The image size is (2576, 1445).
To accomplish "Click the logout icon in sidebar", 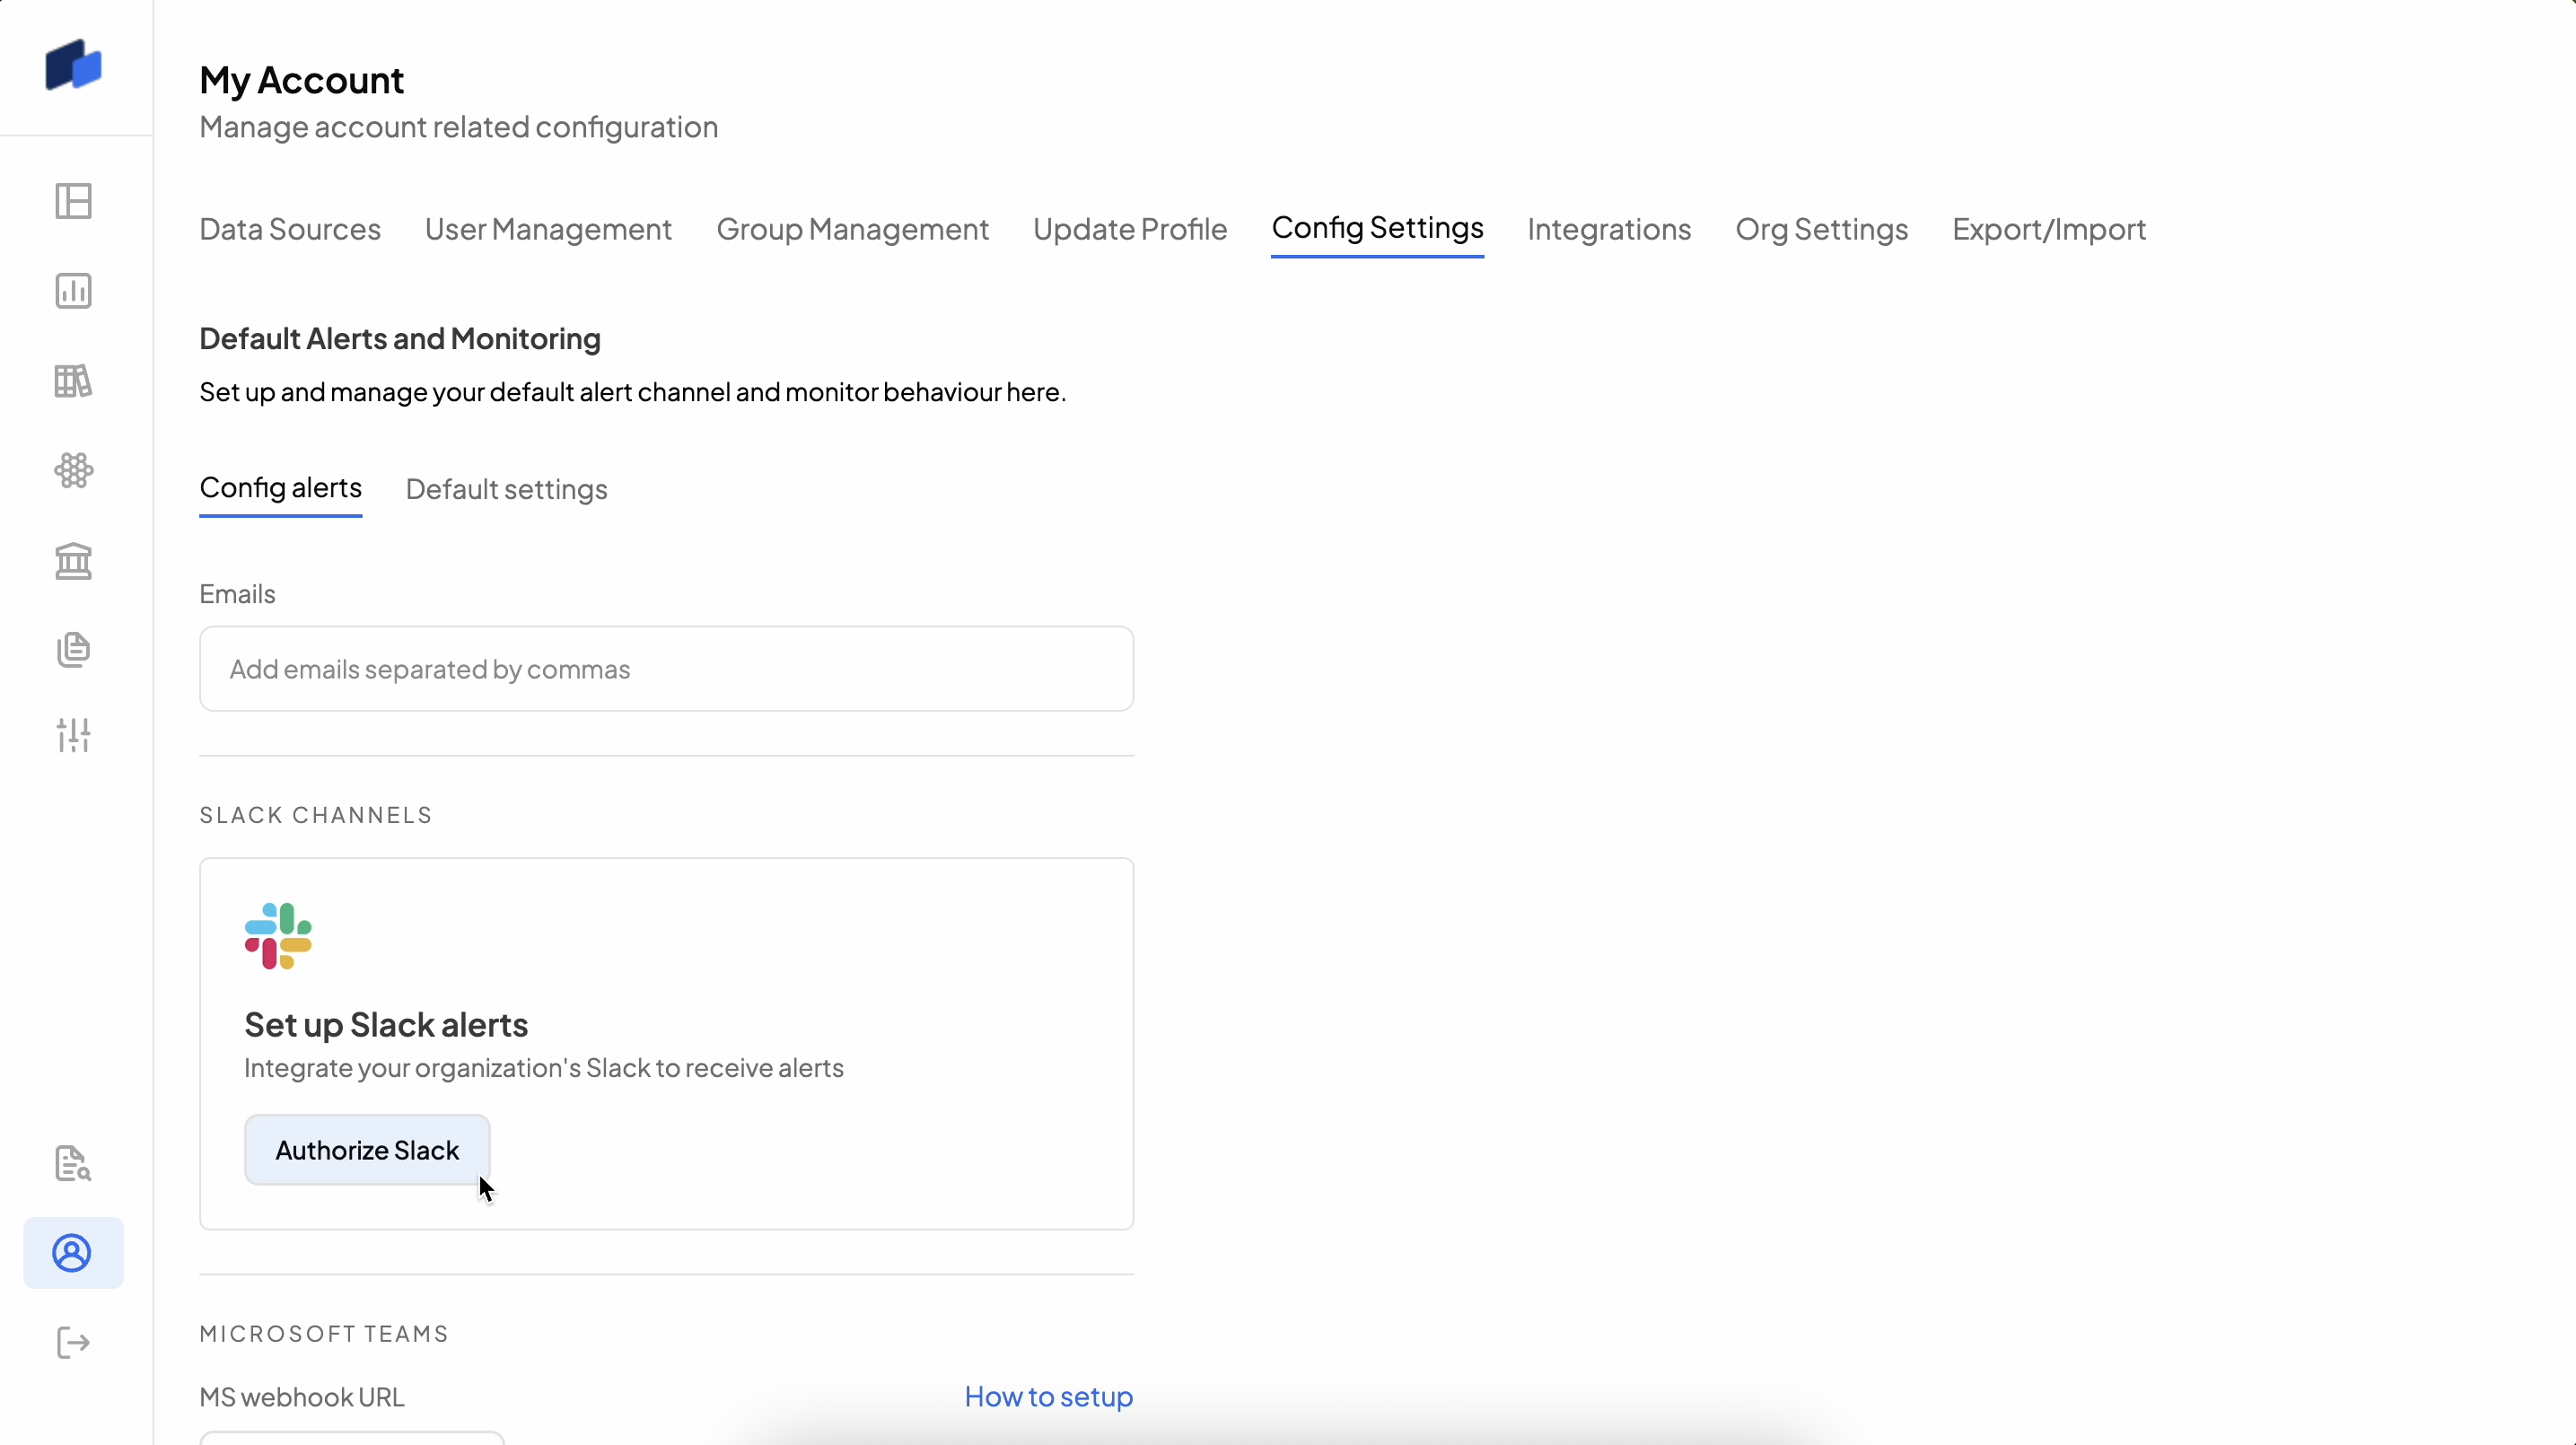I will click(x=73, y=1342).
